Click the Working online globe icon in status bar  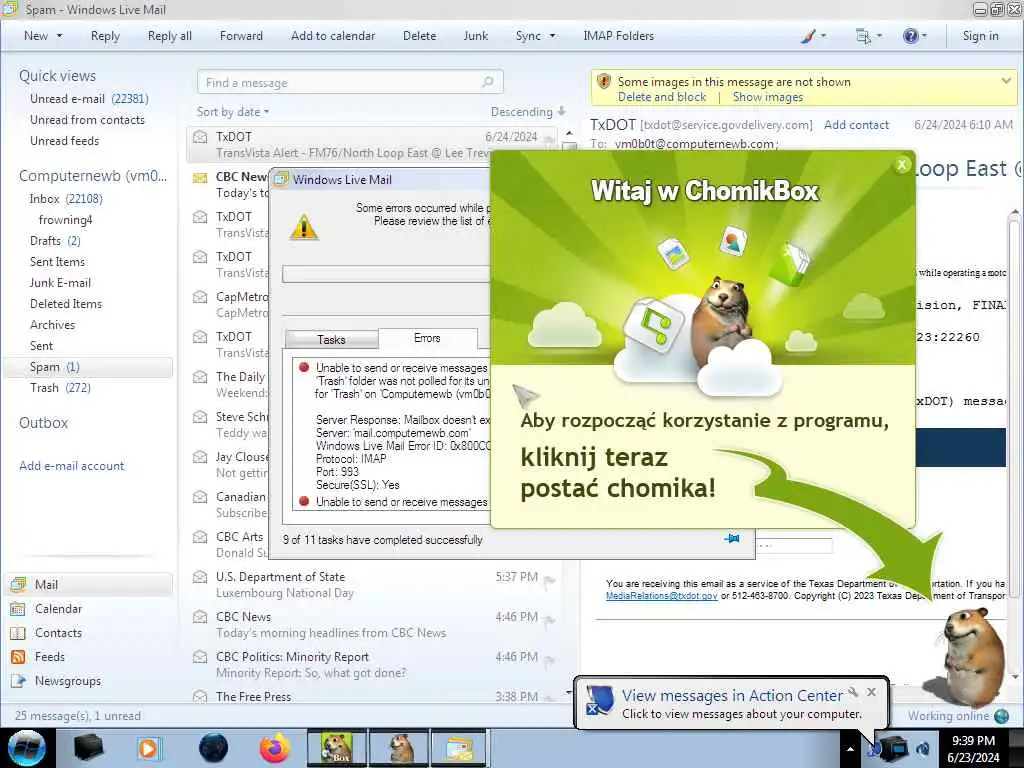(1002, 716)
